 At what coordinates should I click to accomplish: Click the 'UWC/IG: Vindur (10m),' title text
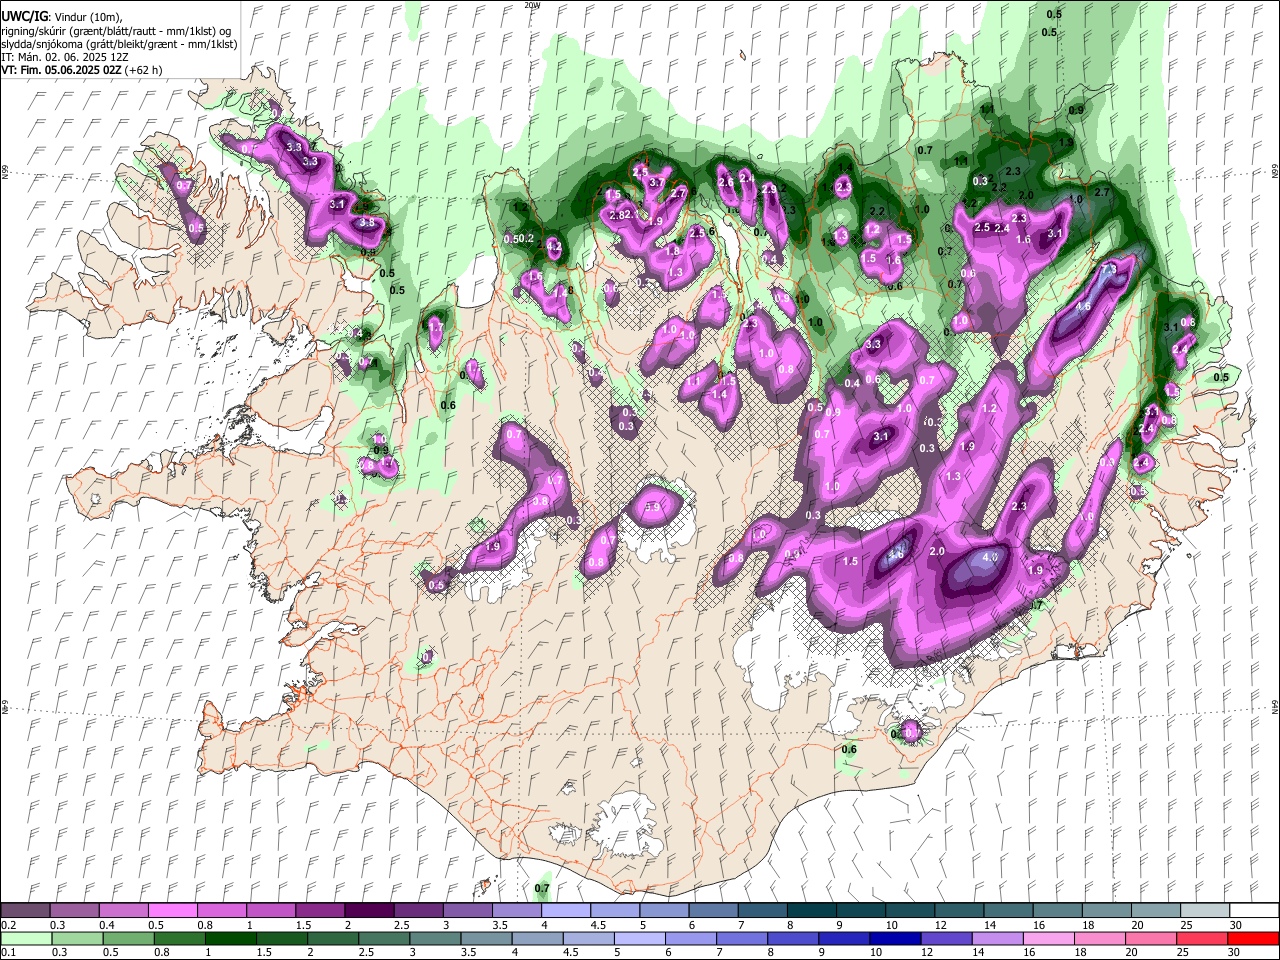pos(62,17)
